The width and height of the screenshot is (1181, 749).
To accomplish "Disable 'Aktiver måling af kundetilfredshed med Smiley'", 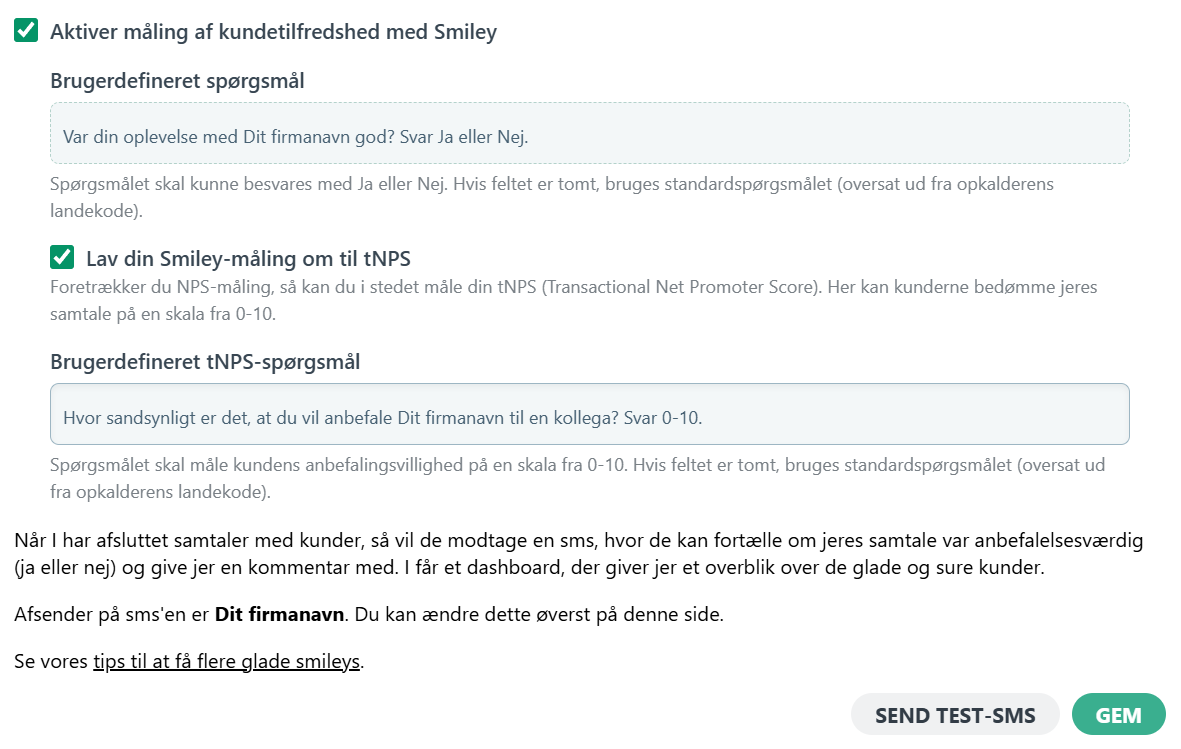I will [23, 30].
